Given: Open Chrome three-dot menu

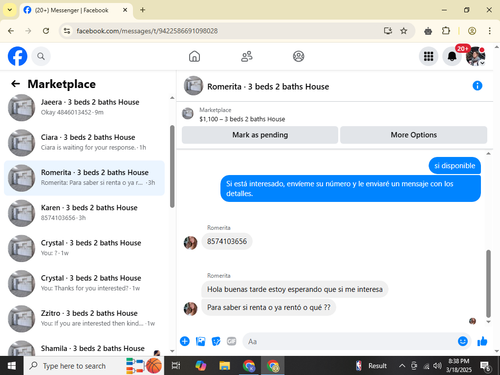Looking at the screenshot, I should (x=489, y=31).
